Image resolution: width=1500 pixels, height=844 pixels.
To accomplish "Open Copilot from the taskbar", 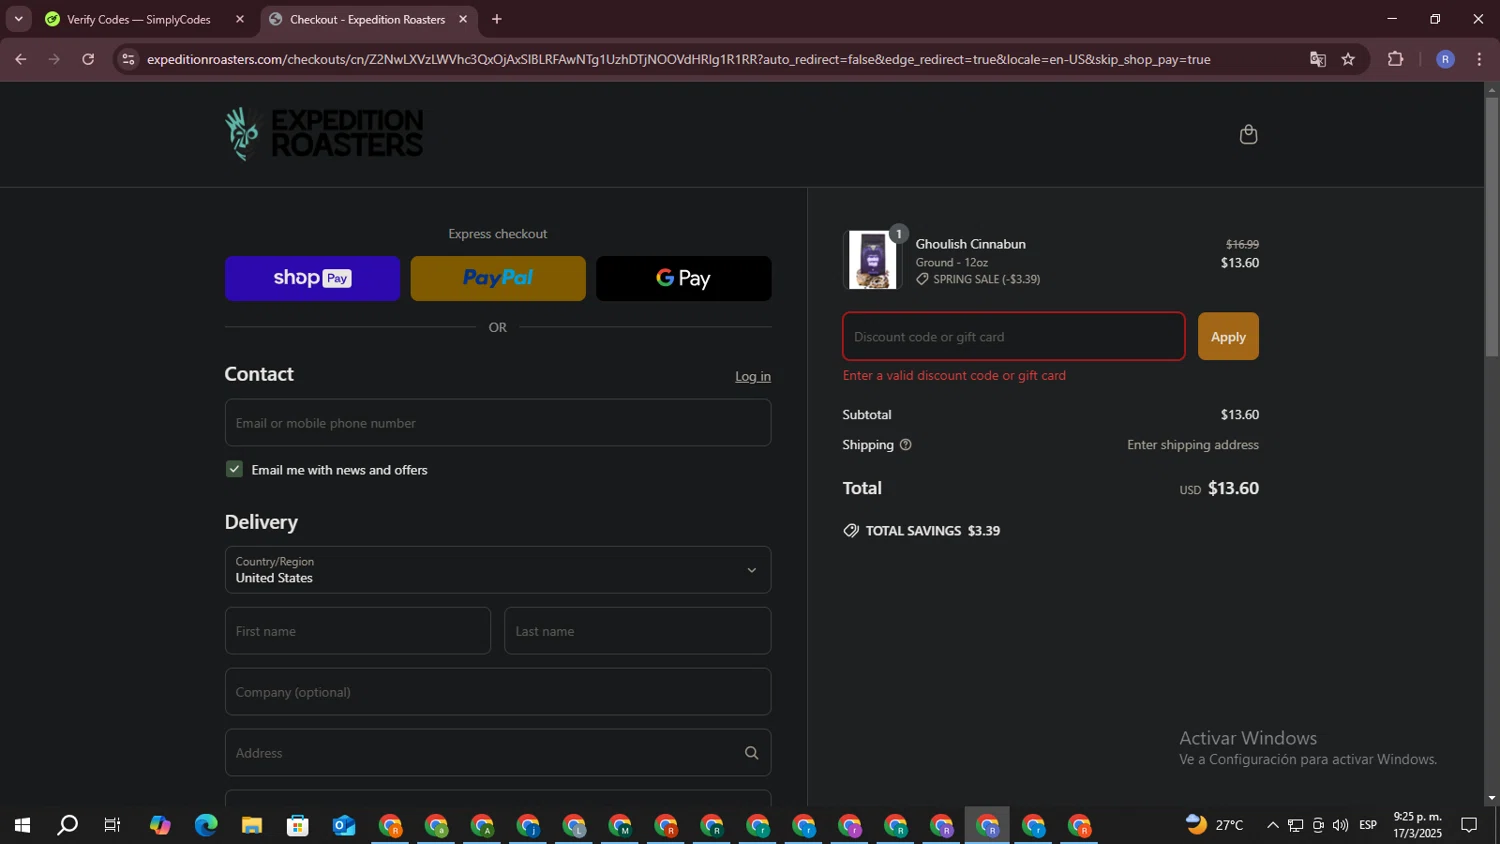I will coord(160,825).
